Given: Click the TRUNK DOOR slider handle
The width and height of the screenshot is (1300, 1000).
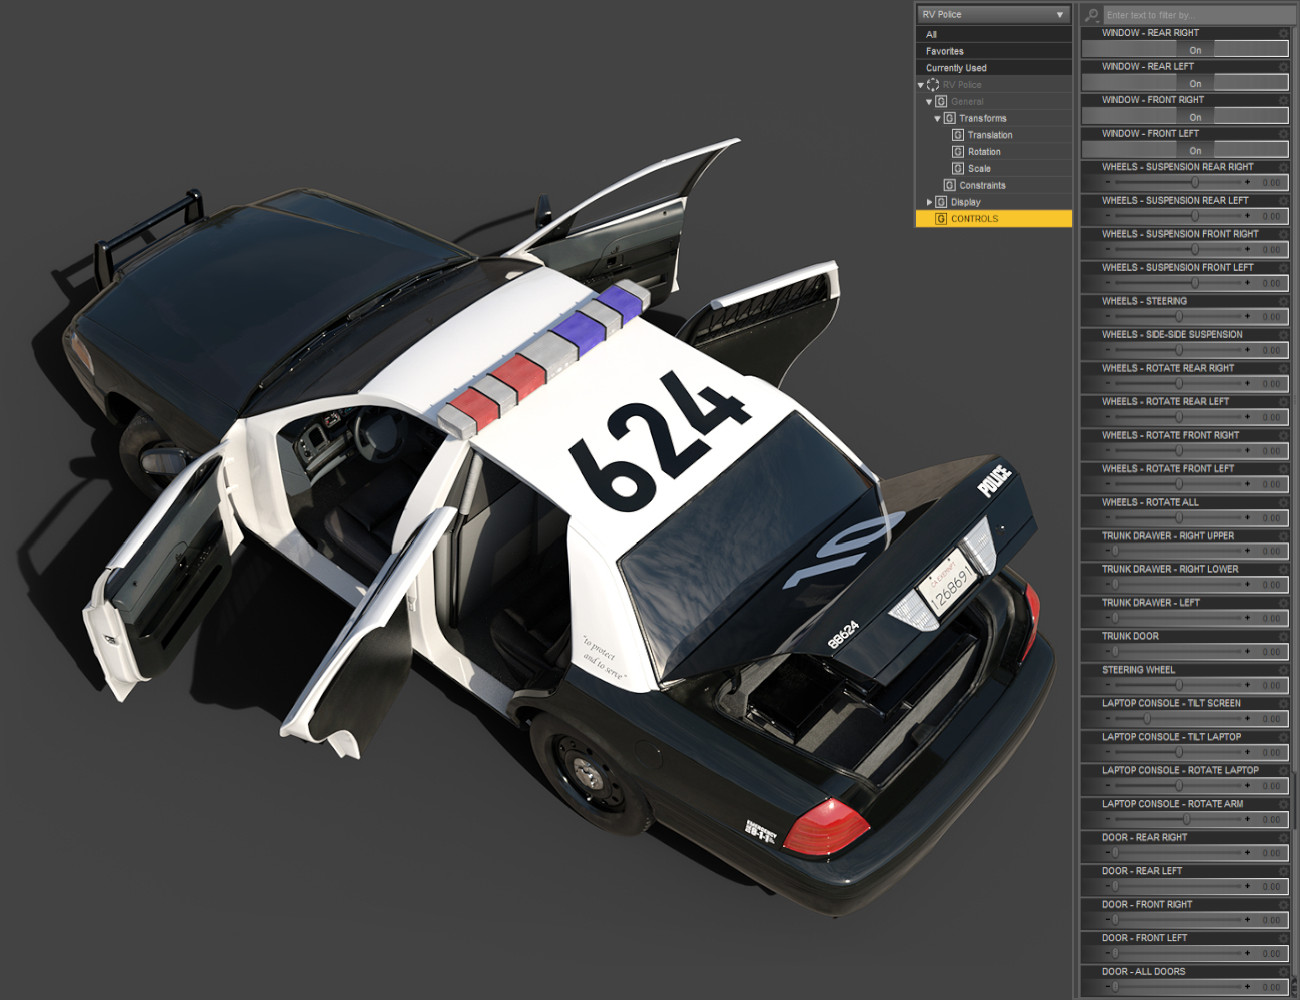Looking at the screenshot, I should click(1115, 651).
